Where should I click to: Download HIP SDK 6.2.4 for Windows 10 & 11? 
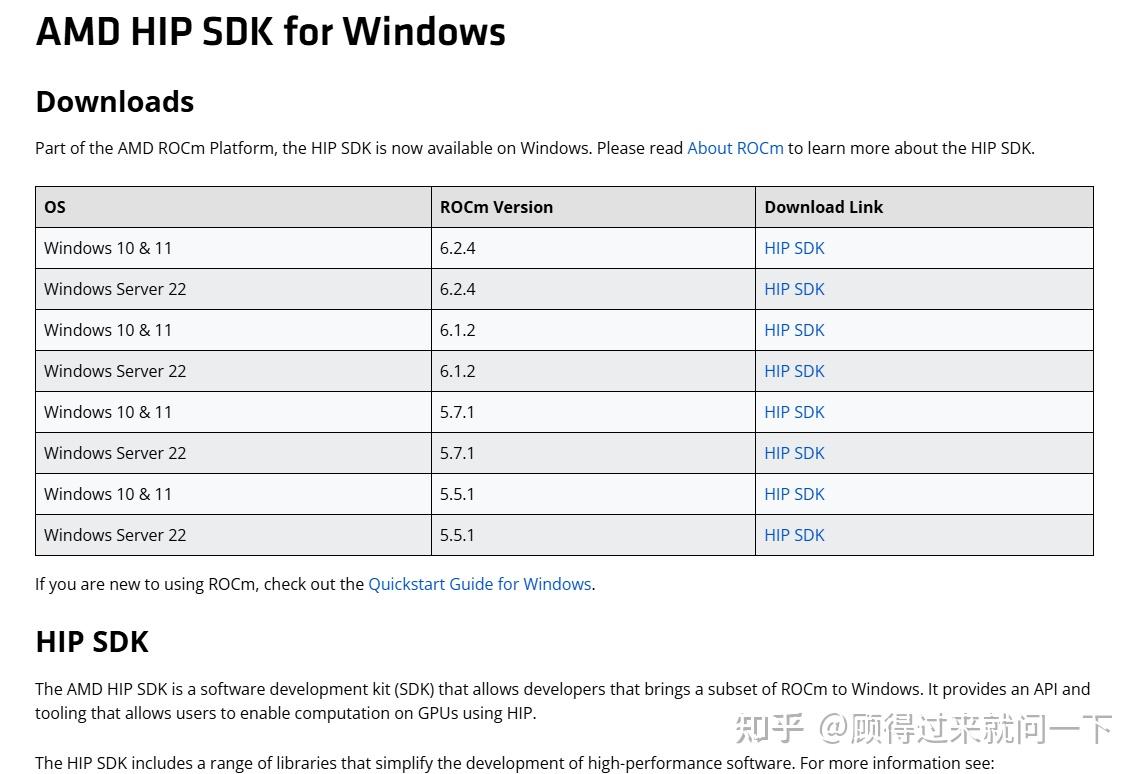[x=794, y=248]
